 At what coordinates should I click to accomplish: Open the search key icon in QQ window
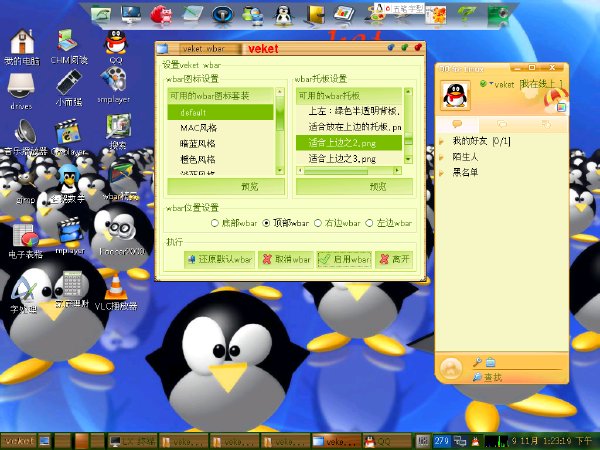(477, 361)
